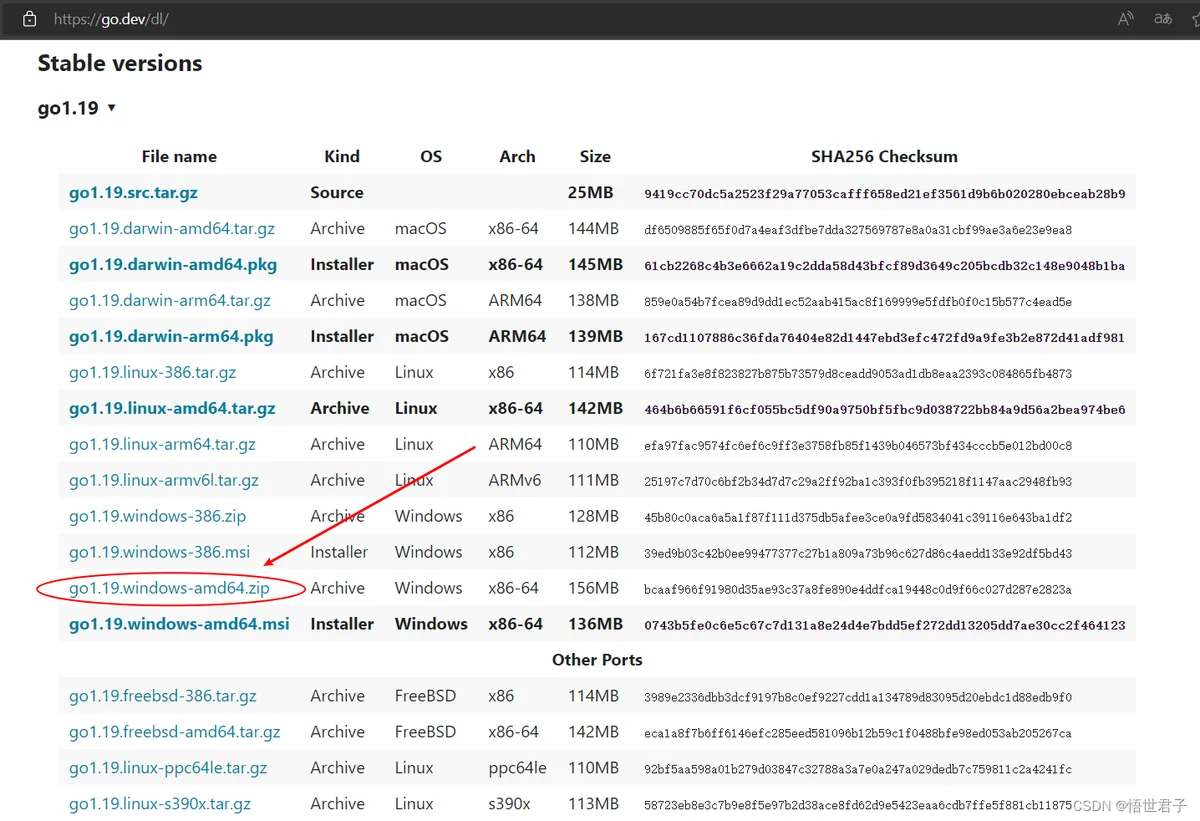1200x821 pixels.
Task: Click the lock icon in the address bar
Action: (x=30, y=19)
